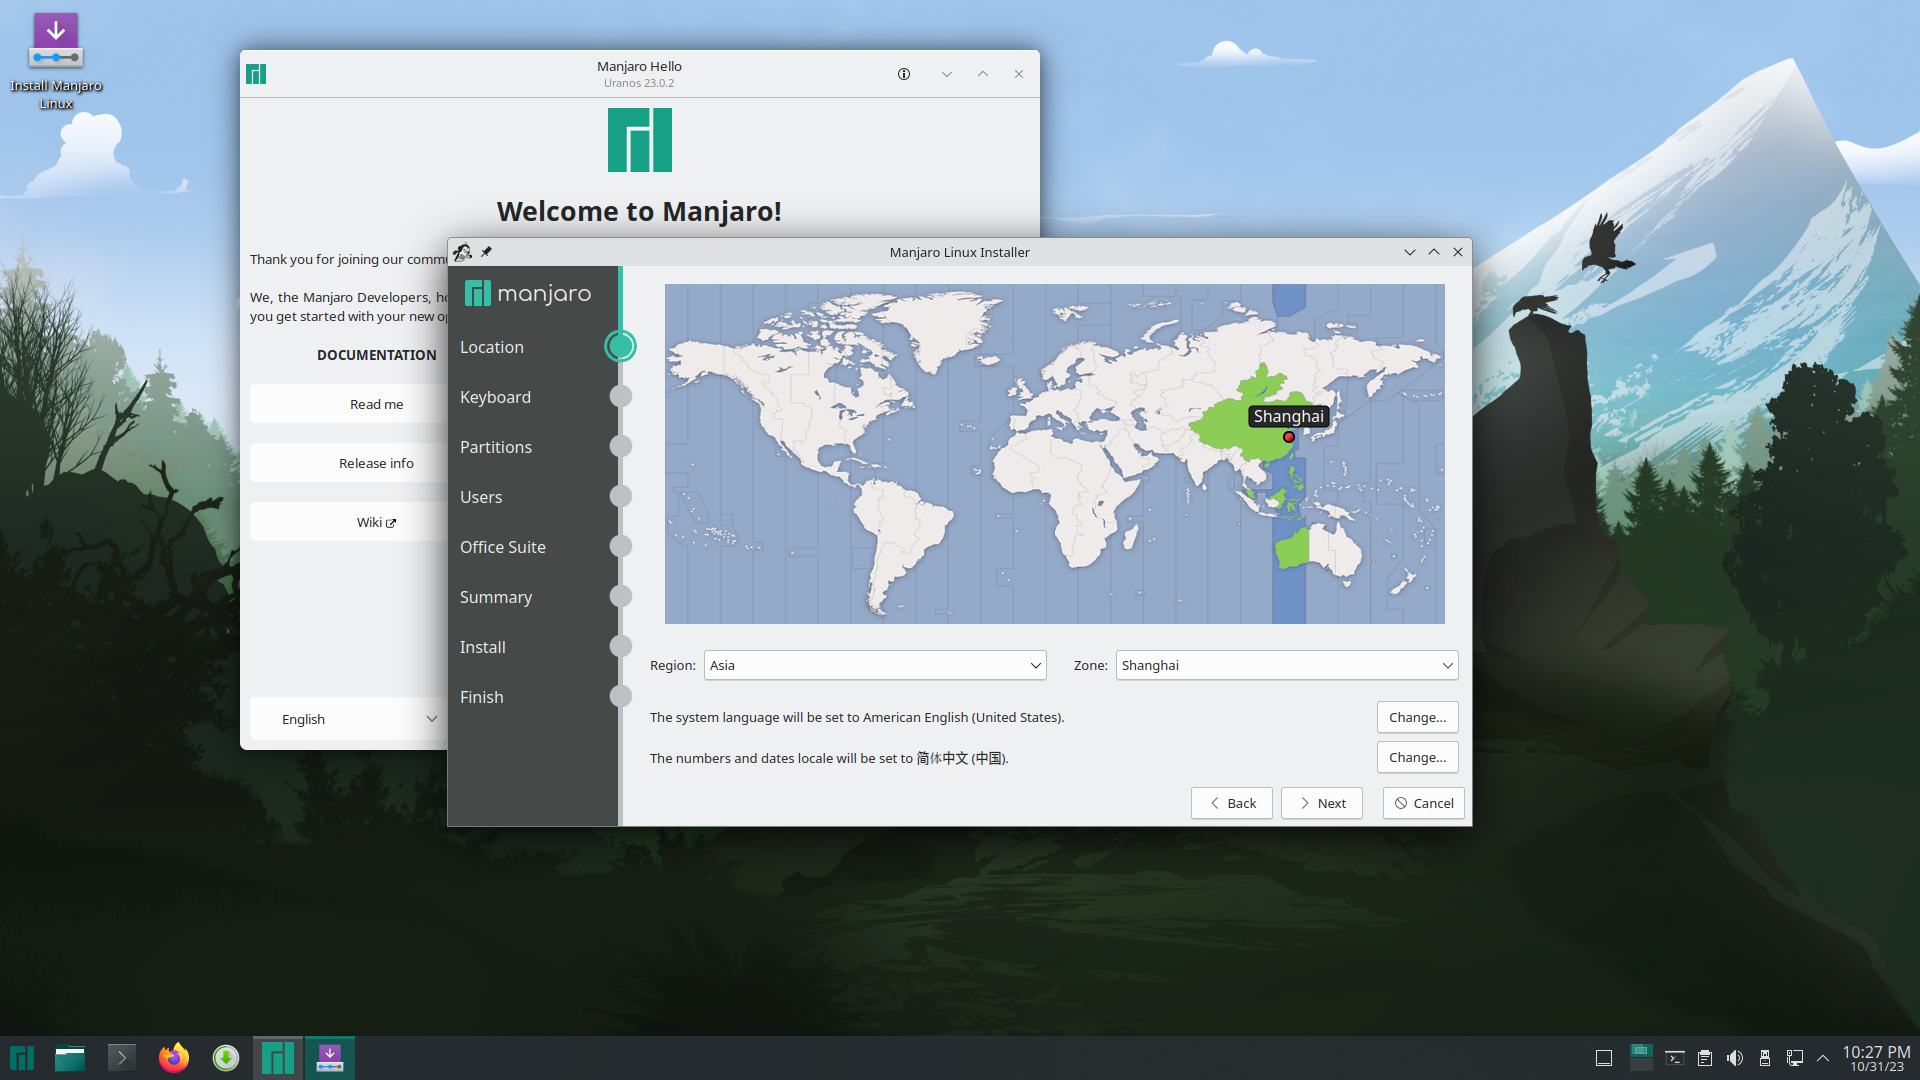Click the Shanghai marker on the map
Screen dimensions: 1920x1080
tap(1289, 437)
